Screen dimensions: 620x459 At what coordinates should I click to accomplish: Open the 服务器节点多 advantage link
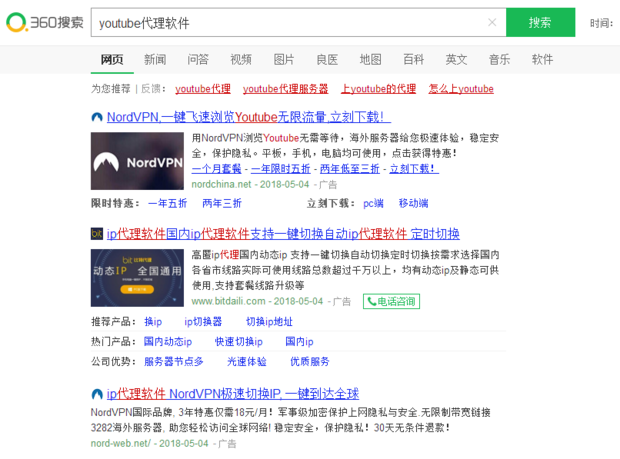[x=174, y=361]
